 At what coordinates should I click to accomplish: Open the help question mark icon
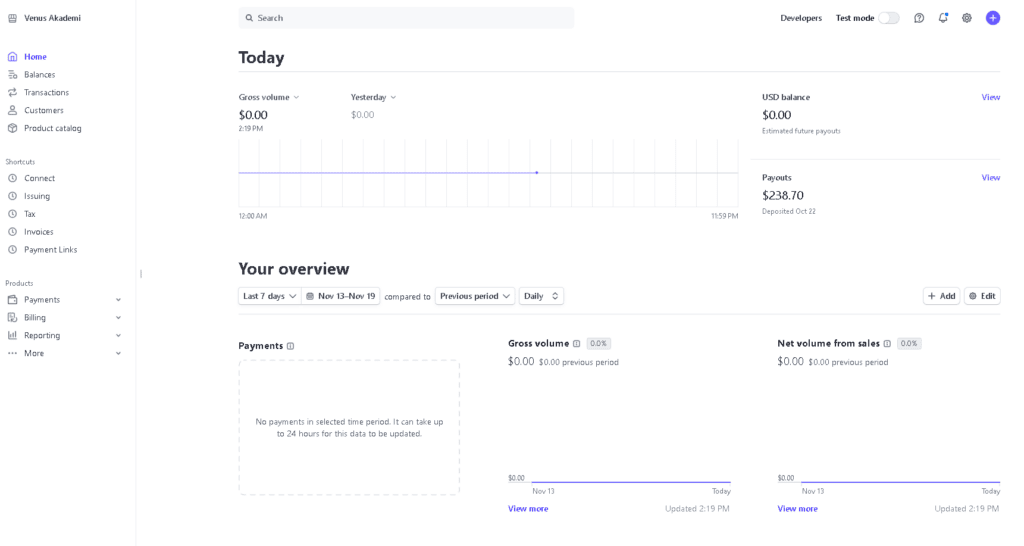click(x=919, y=18)
